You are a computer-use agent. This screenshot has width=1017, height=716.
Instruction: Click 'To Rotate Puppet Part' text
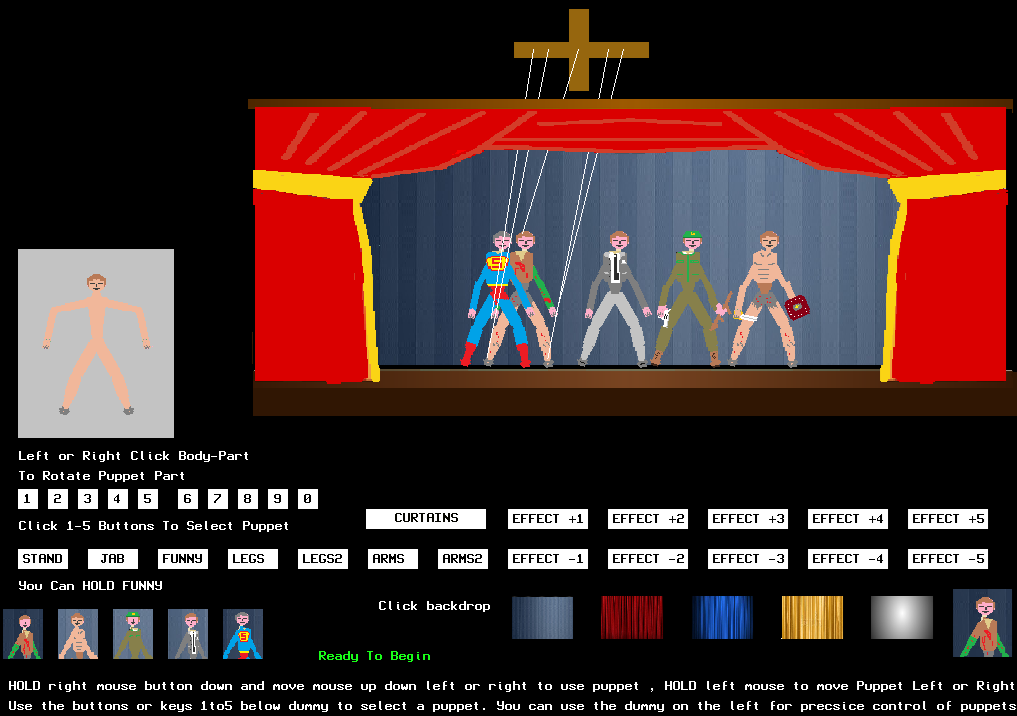(102, 476)
